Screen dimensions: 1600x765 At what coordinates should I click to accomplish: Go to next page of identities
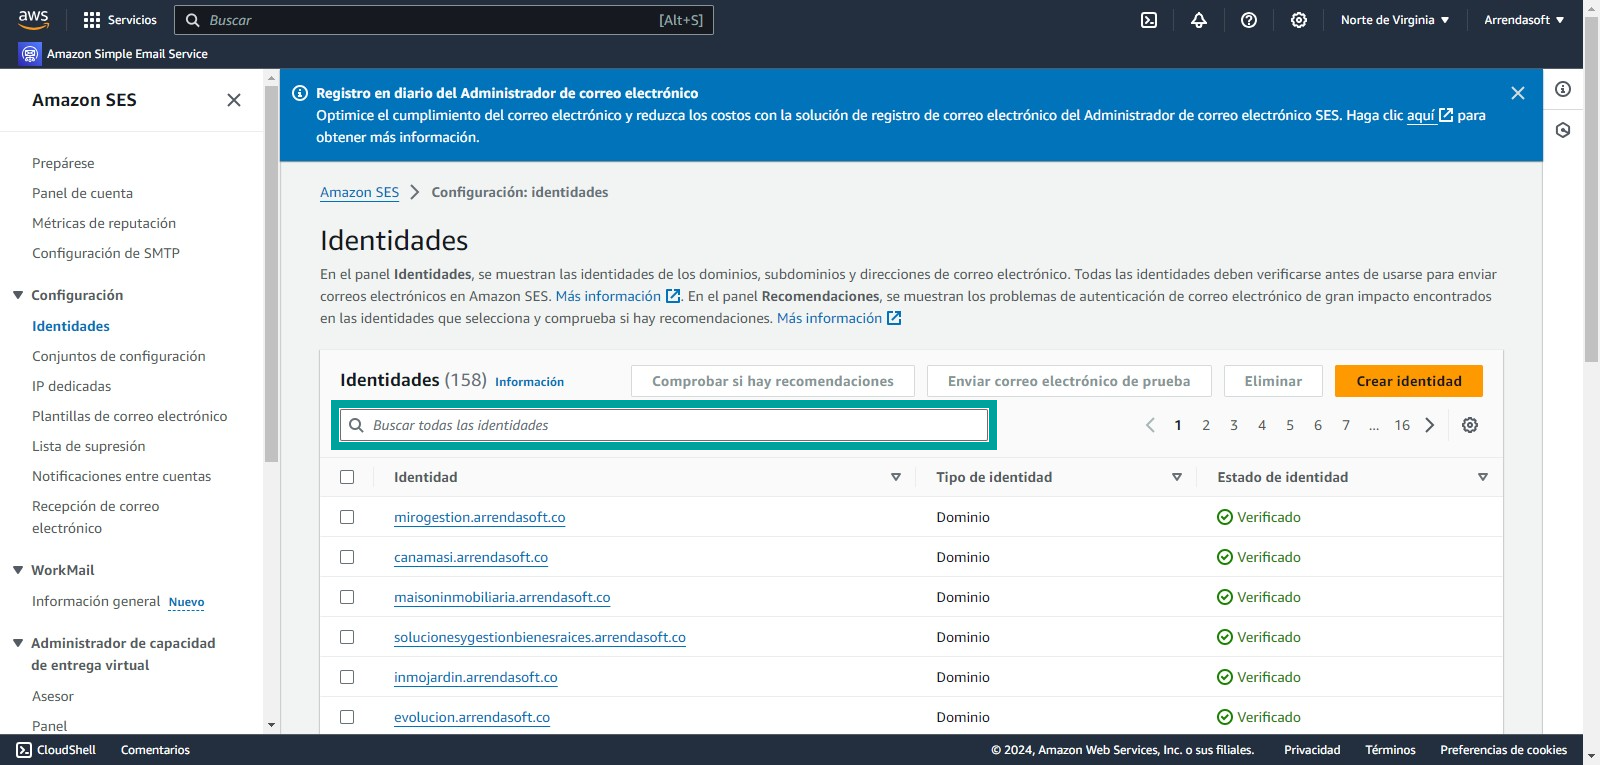pyautogui.click(x=1430, y=425)
